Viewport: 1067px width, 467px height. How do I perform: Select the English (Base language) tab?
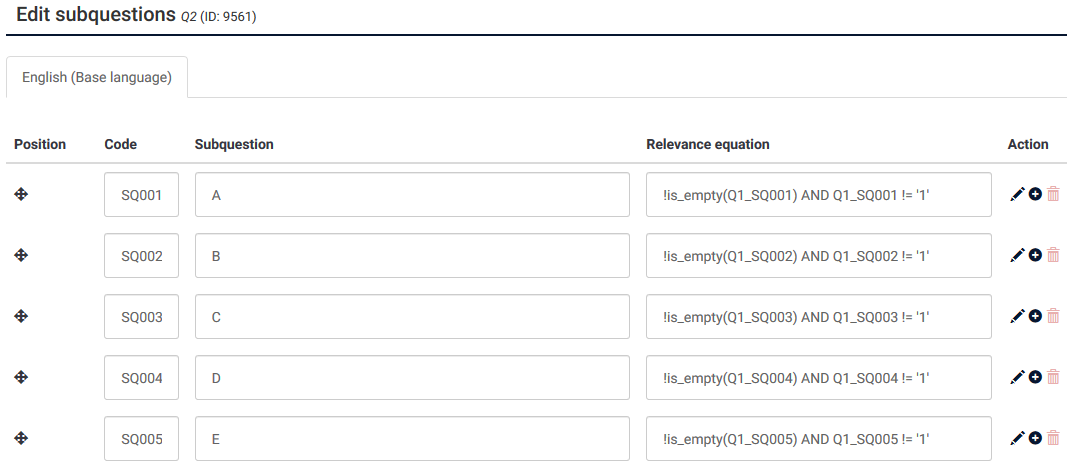click(x=97, y=77)
